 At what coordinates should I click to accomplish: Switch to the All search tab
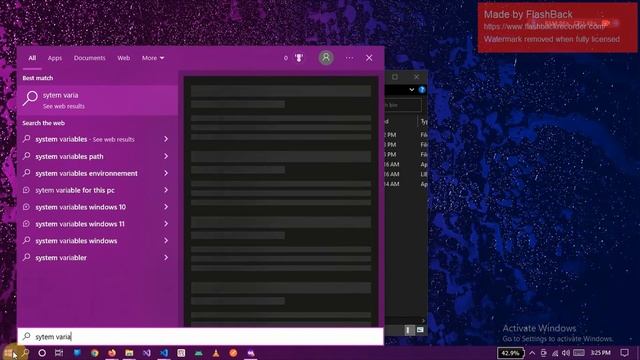[x=32, y=58]
